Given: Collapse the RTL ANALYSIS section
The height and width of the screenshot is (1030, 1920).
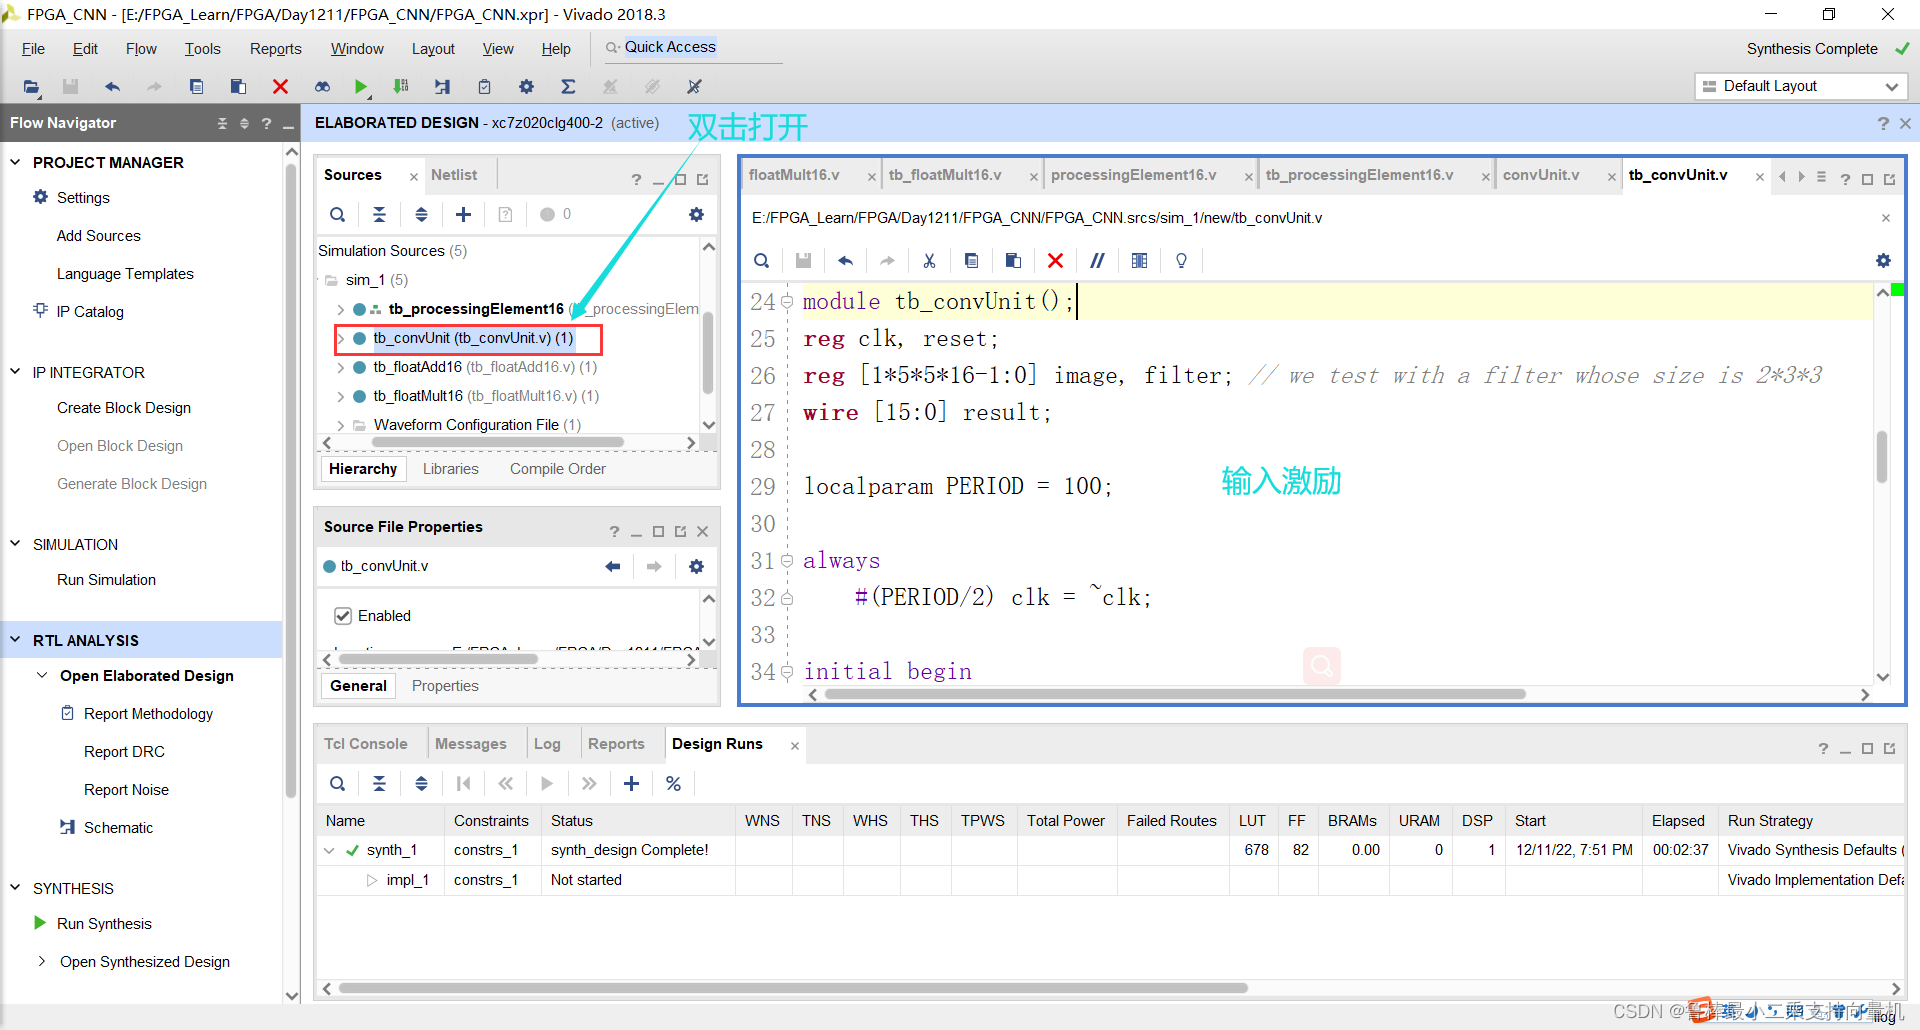Looking at the screenshot, I should [15, 640].
